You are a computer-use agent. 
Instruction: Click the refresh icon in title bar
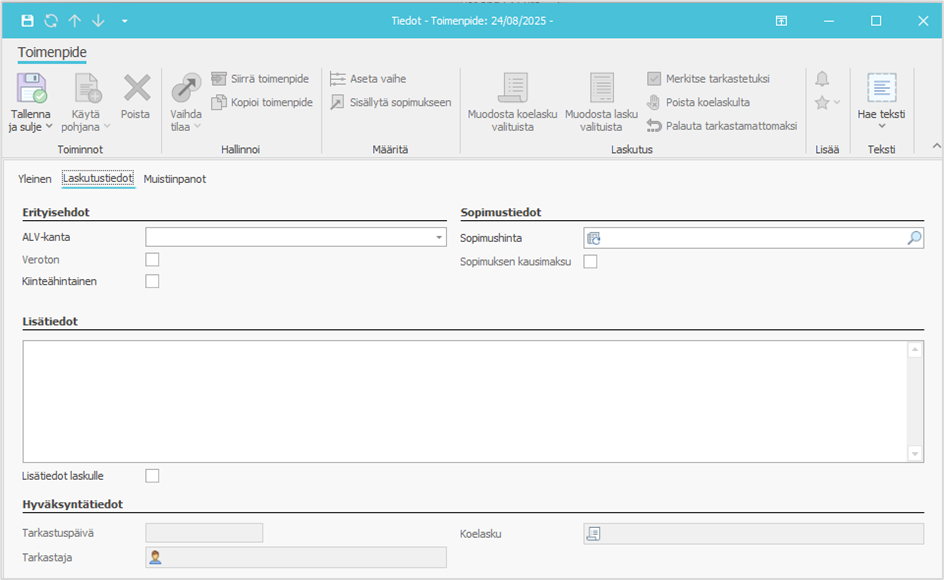click(x=50, y=21)
